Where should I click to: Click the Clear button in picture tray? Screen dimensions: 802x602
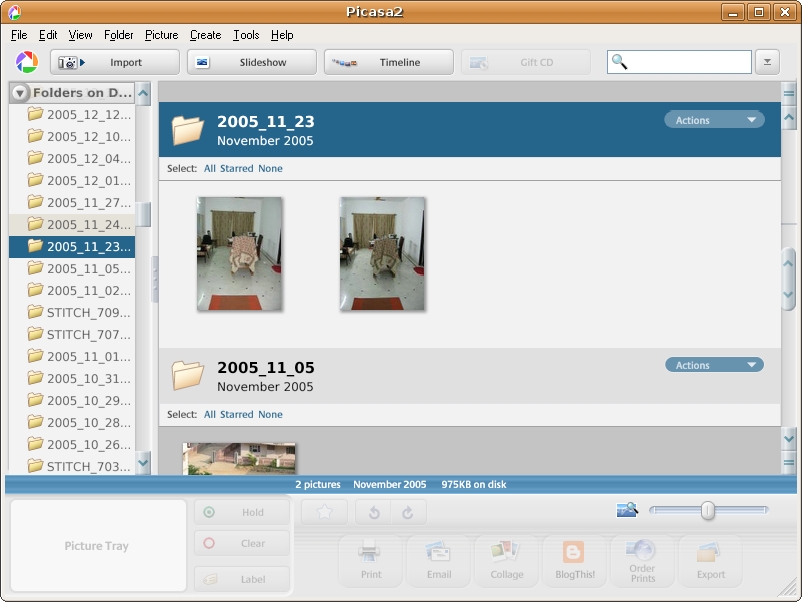click(x=242, y=543)
